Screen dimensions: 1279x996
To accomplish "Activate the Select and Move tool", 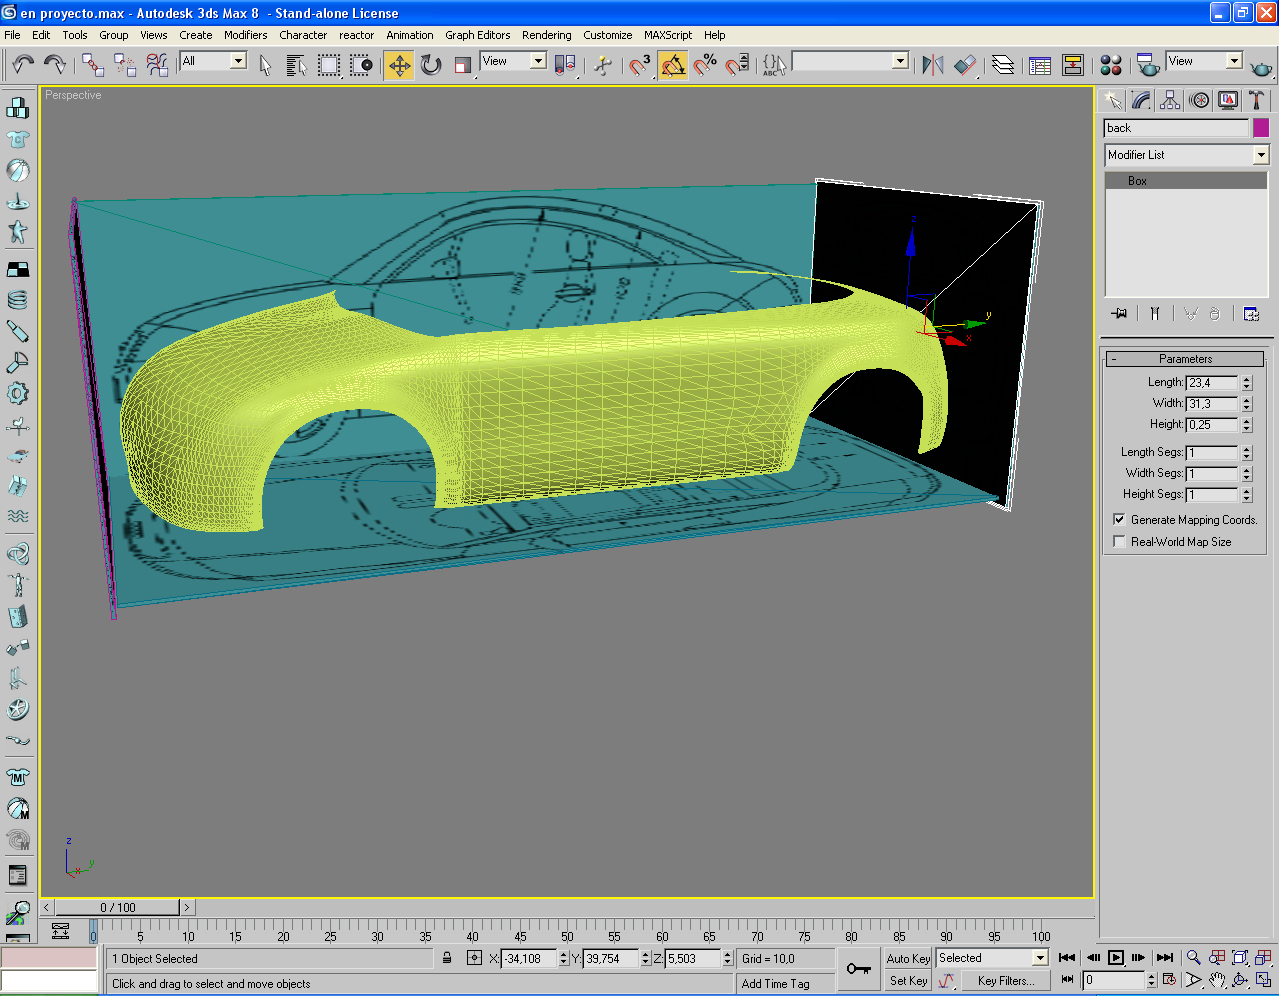I will [399, 65].
